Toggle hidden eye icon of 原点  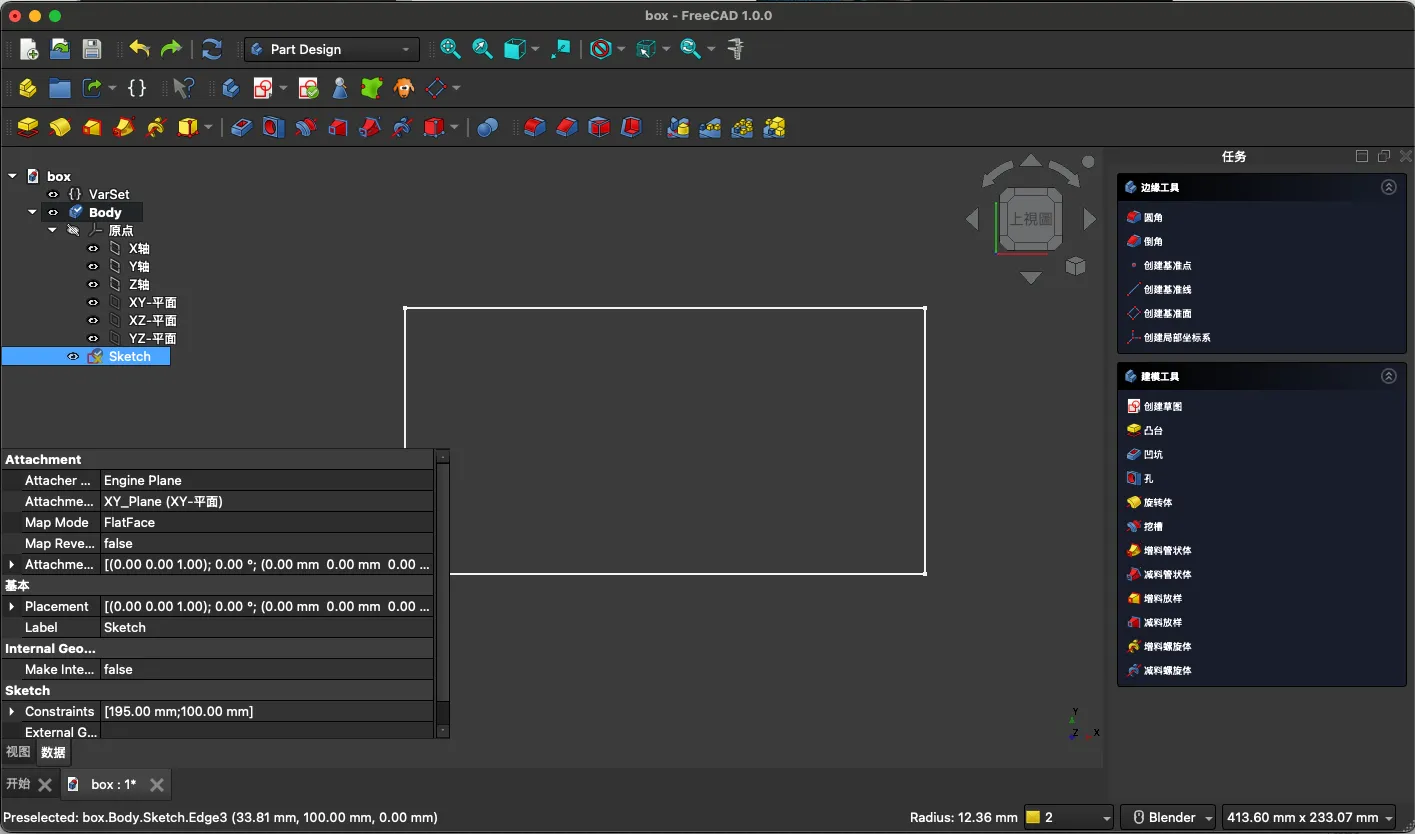click(73, 231)
